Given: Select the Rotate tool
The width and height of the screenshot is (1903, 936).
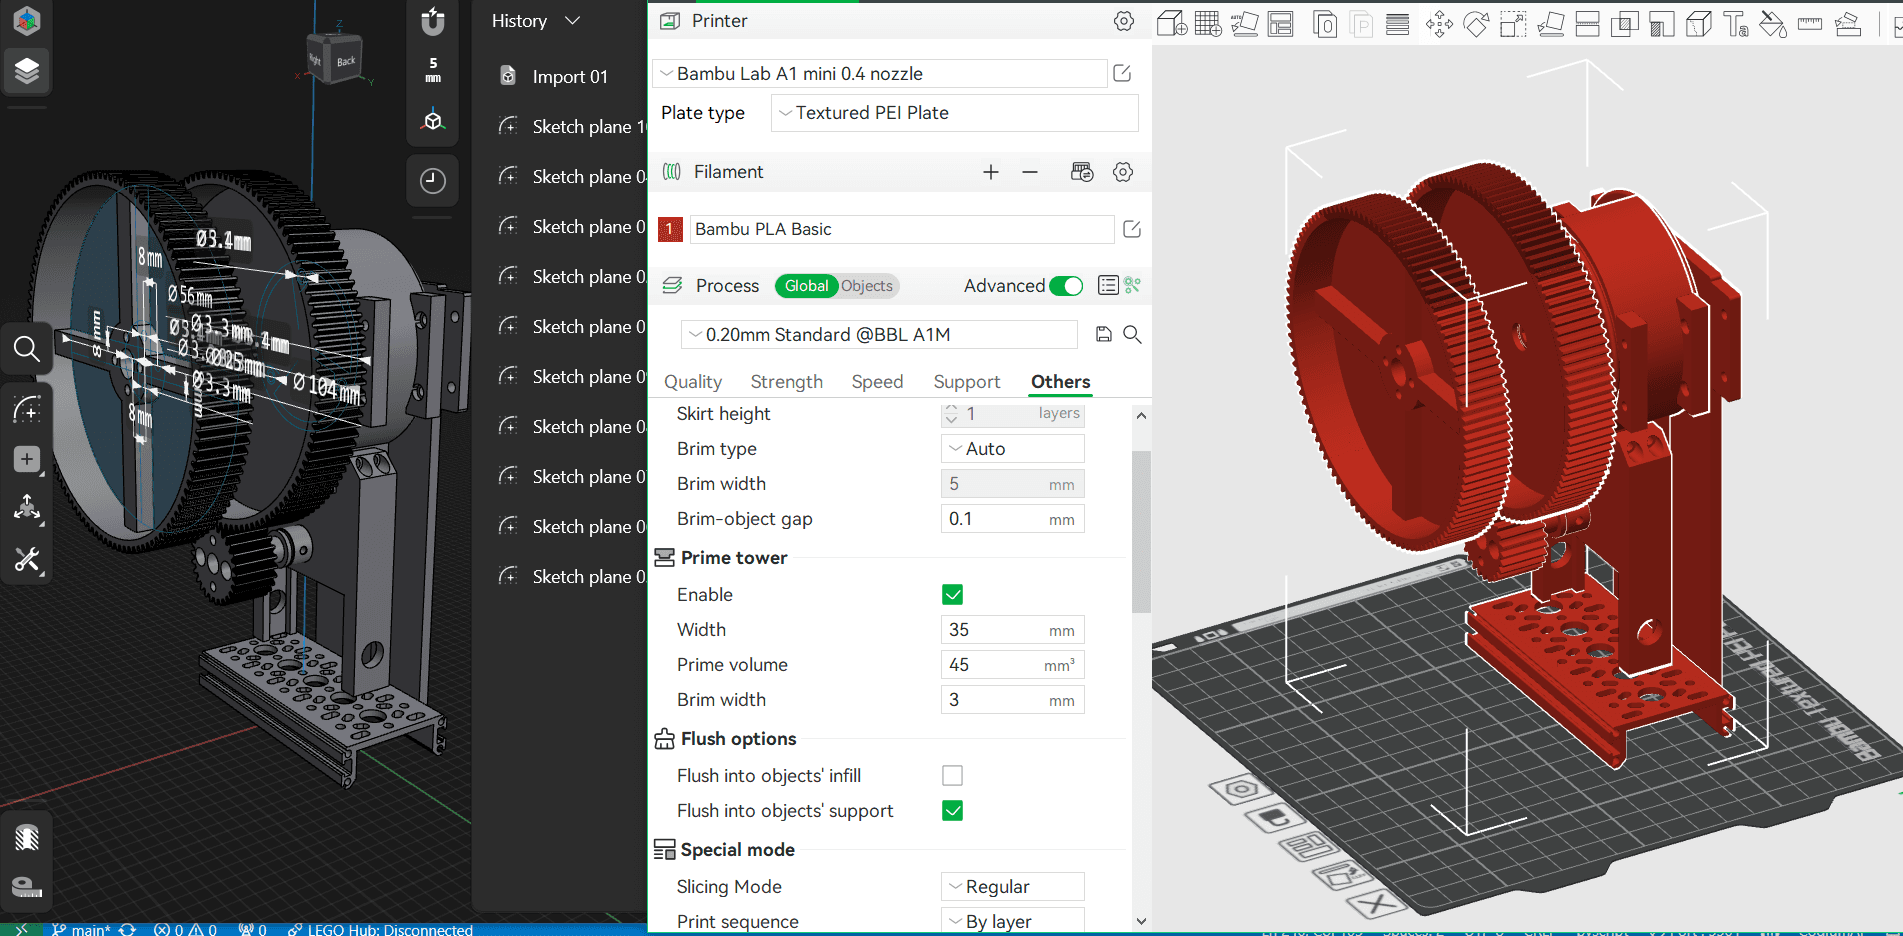Looking at the screenshot, I should (1476, 24).
